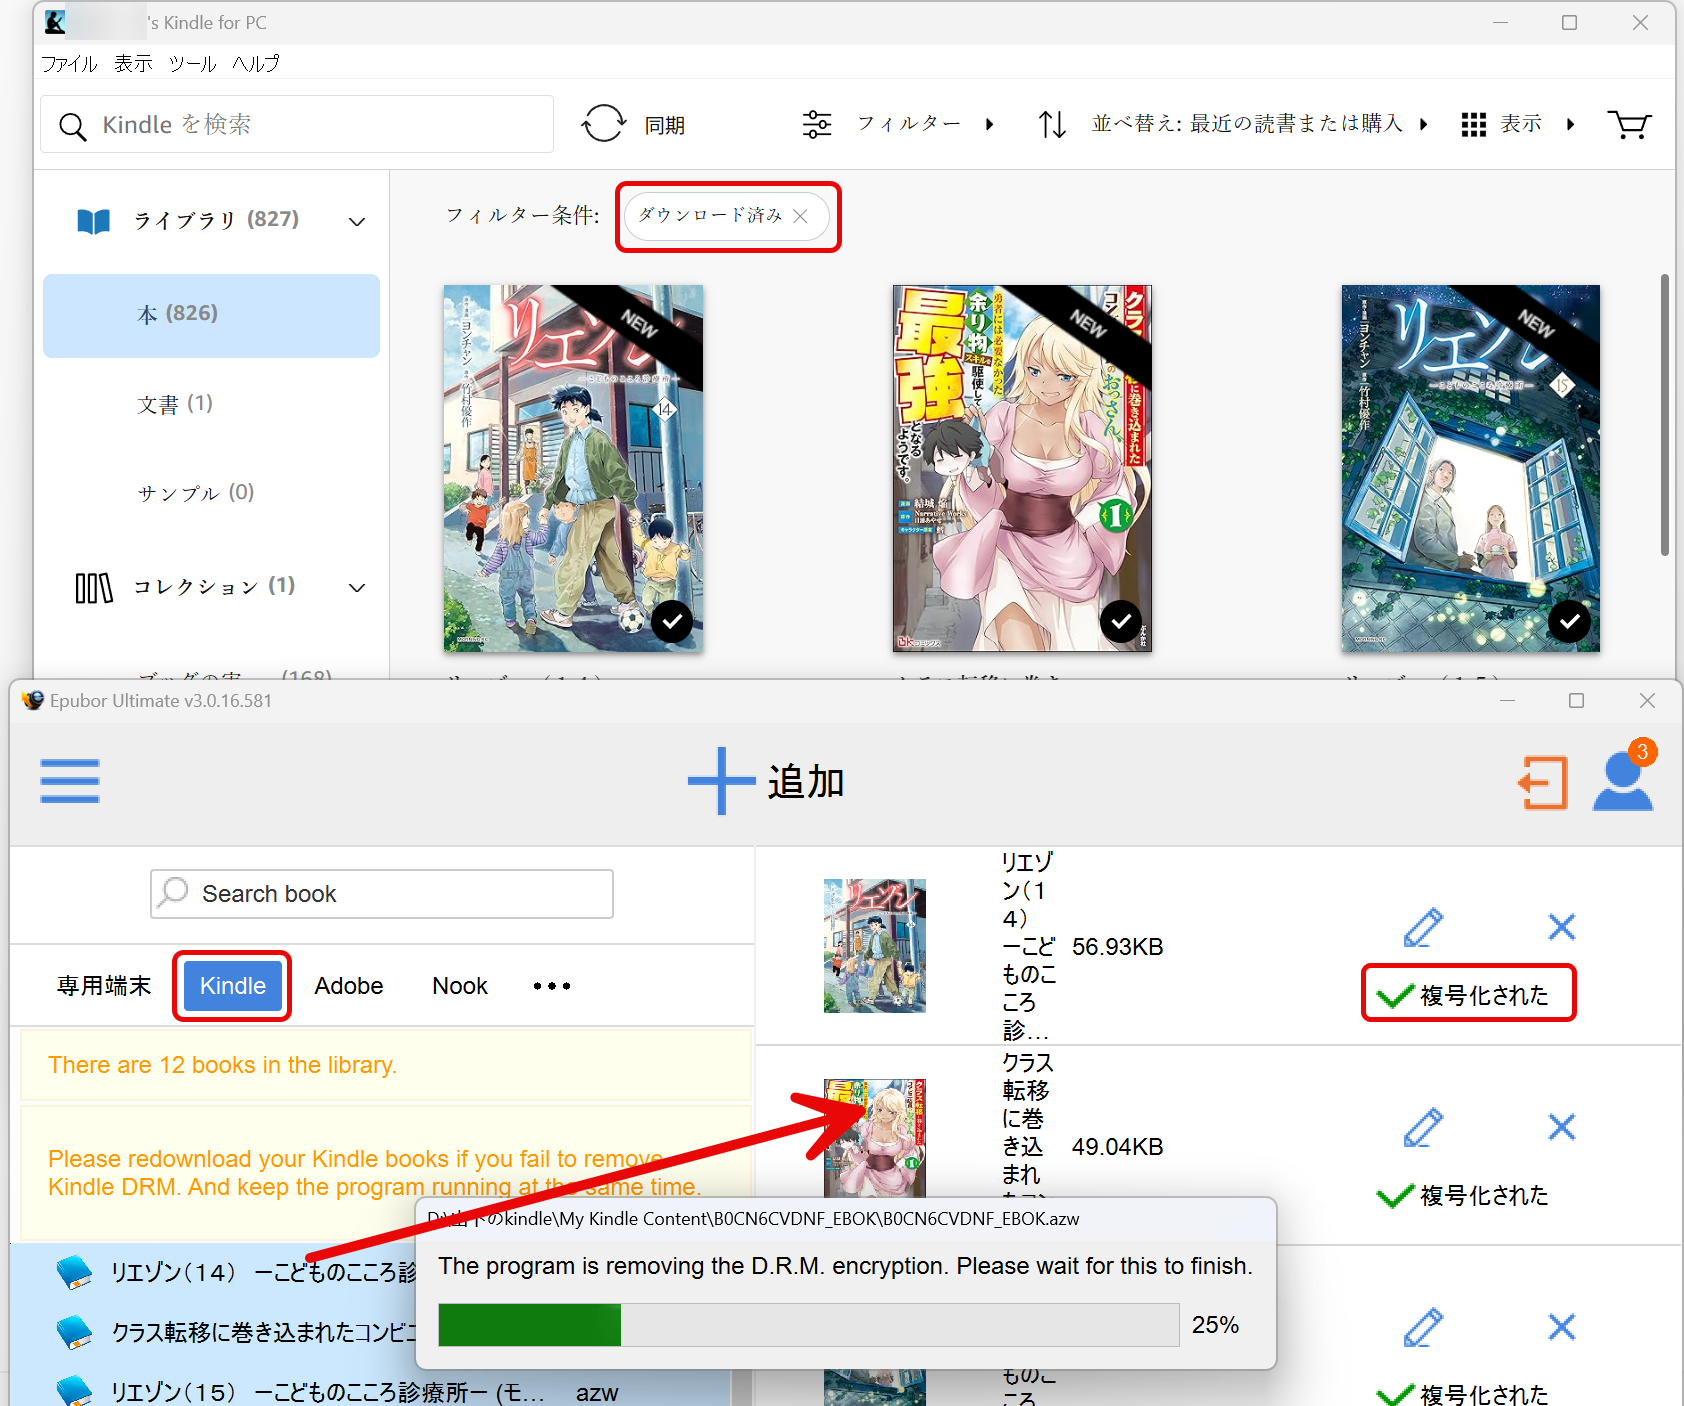The image size is (1684, 1406).
Task: Remove the ダウンロード済み filter chip
Action: (799, 216)
